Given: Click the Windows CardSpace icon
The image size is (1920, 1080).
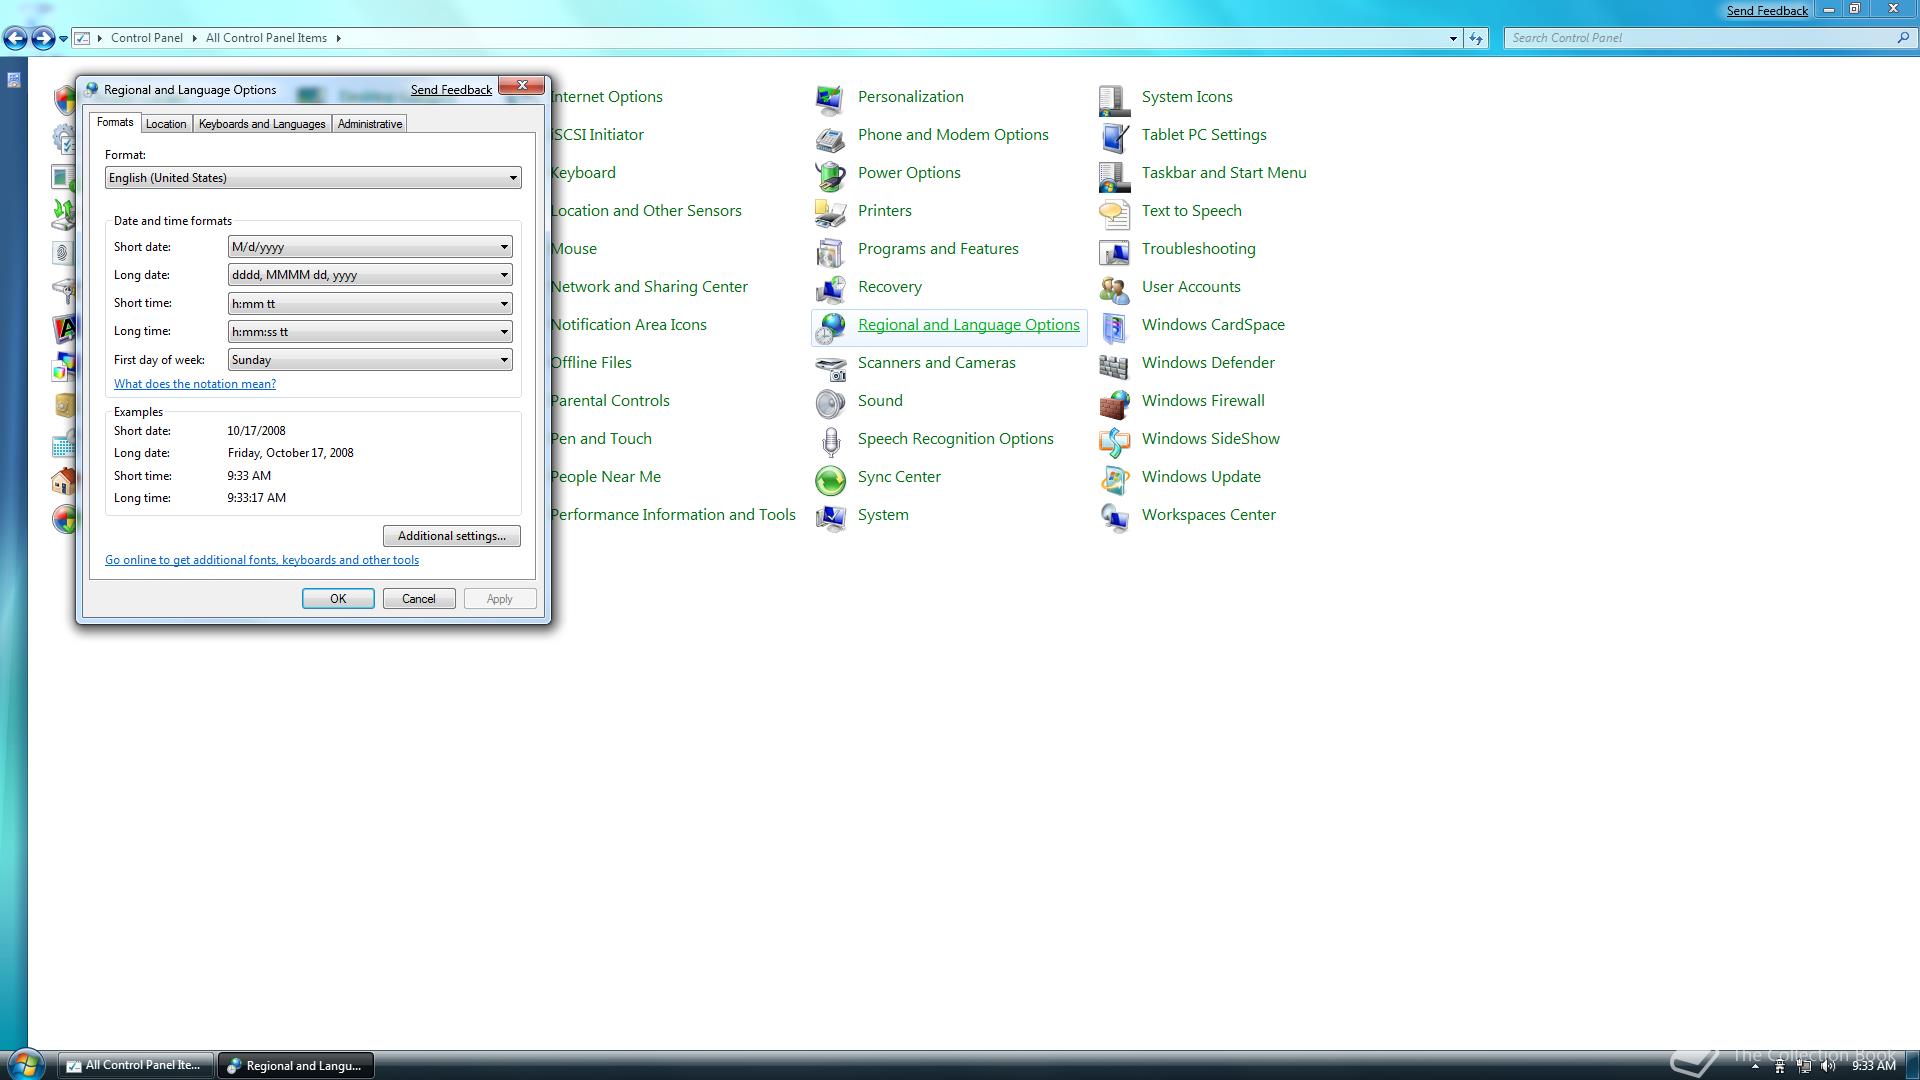Looking at the screenshot, I should [1114, 326].
